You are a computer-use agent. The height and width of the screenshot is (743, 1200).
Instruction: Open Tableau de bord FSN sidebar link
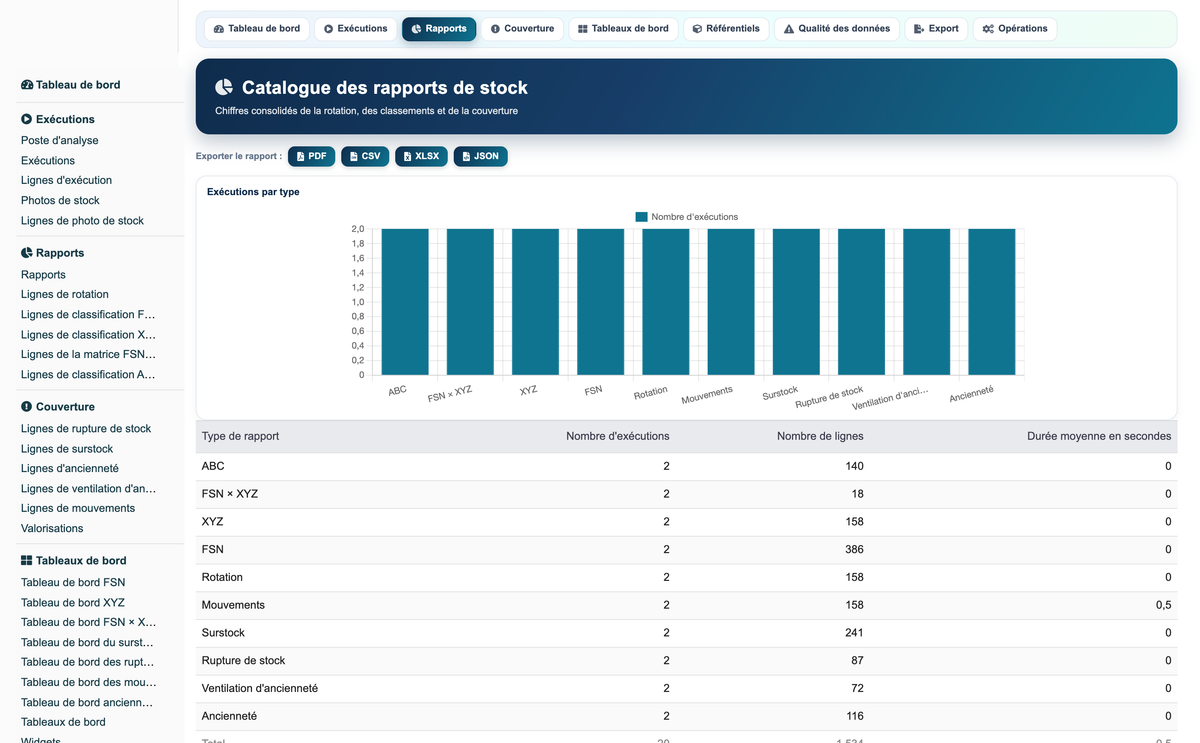73,583
